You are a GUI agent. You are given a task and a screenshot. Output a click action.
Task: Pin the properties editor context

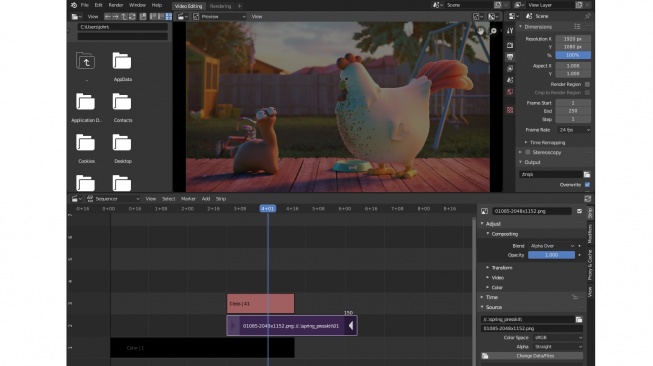587,16
